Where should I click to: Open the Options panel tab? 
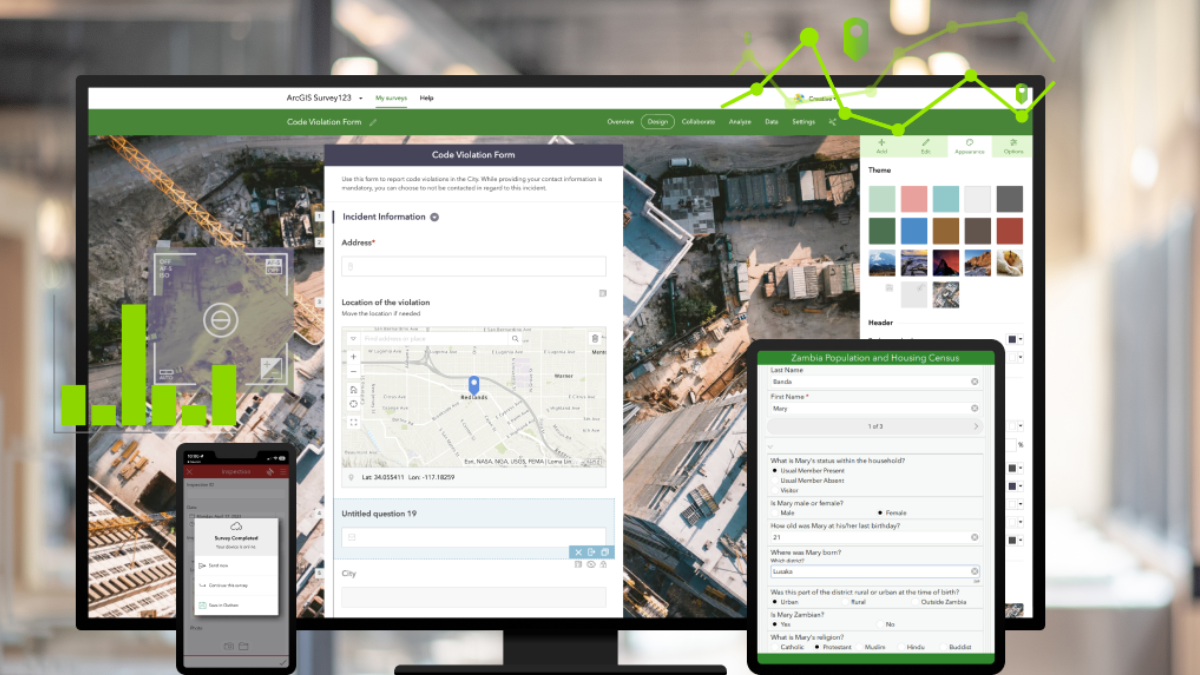pos(1013,147)
